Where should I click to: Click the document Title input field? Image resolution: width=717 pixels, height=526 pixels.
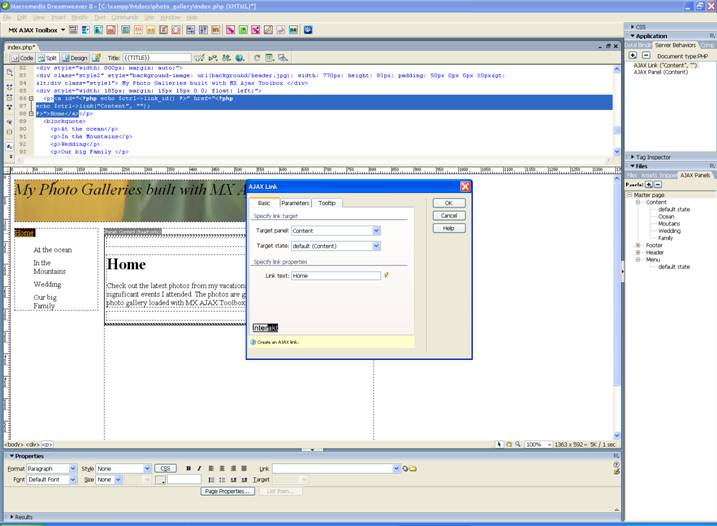pos(157,58)
